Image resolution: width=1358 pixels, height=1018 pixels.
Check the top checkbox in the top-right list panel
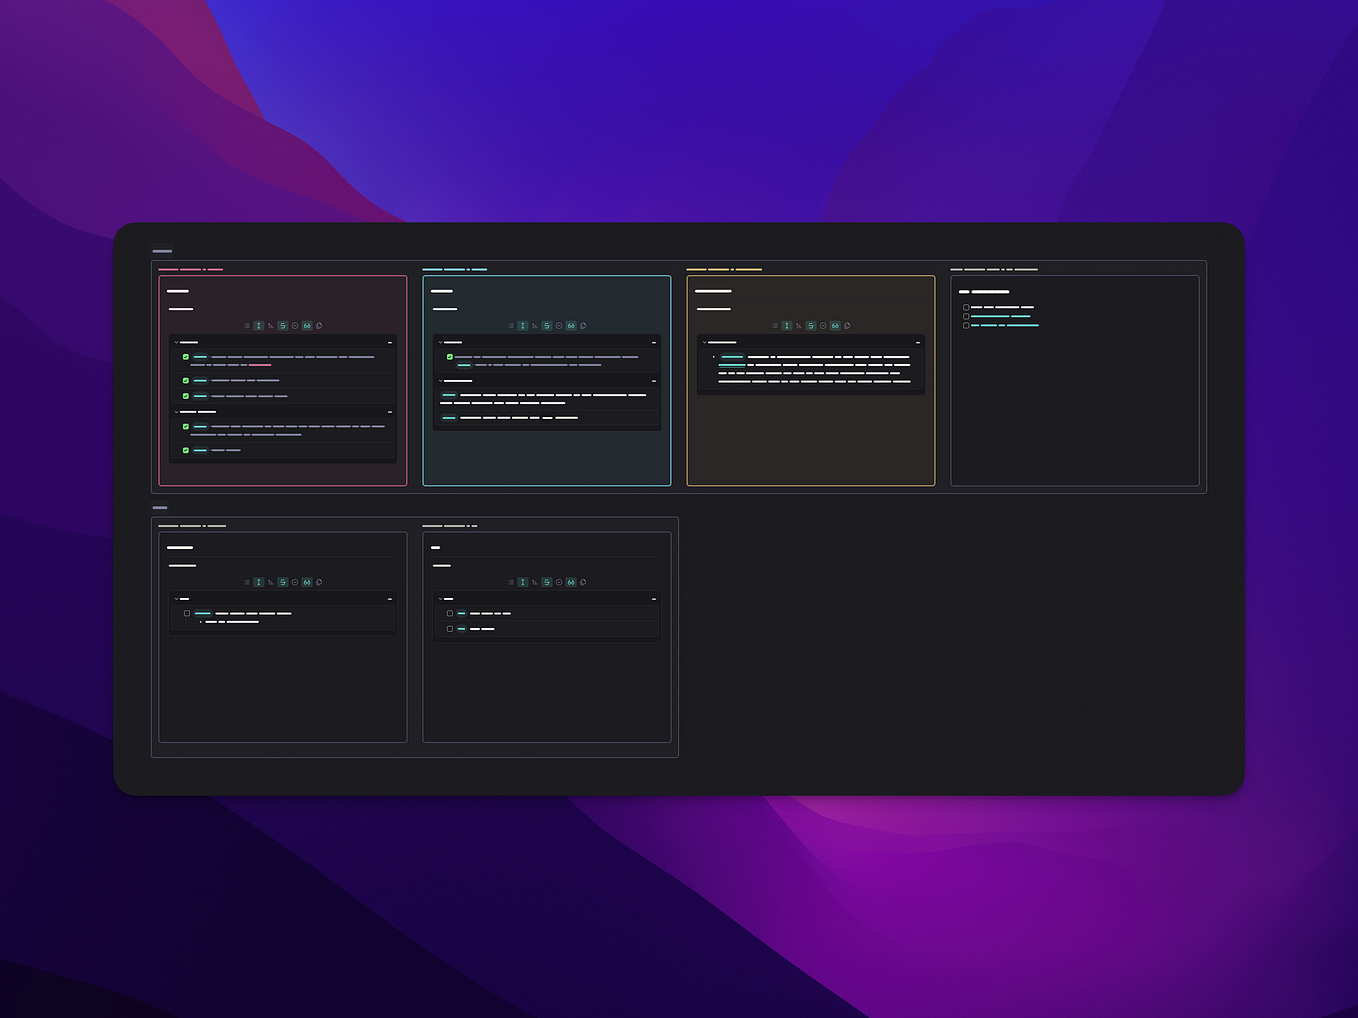[965, 307]
